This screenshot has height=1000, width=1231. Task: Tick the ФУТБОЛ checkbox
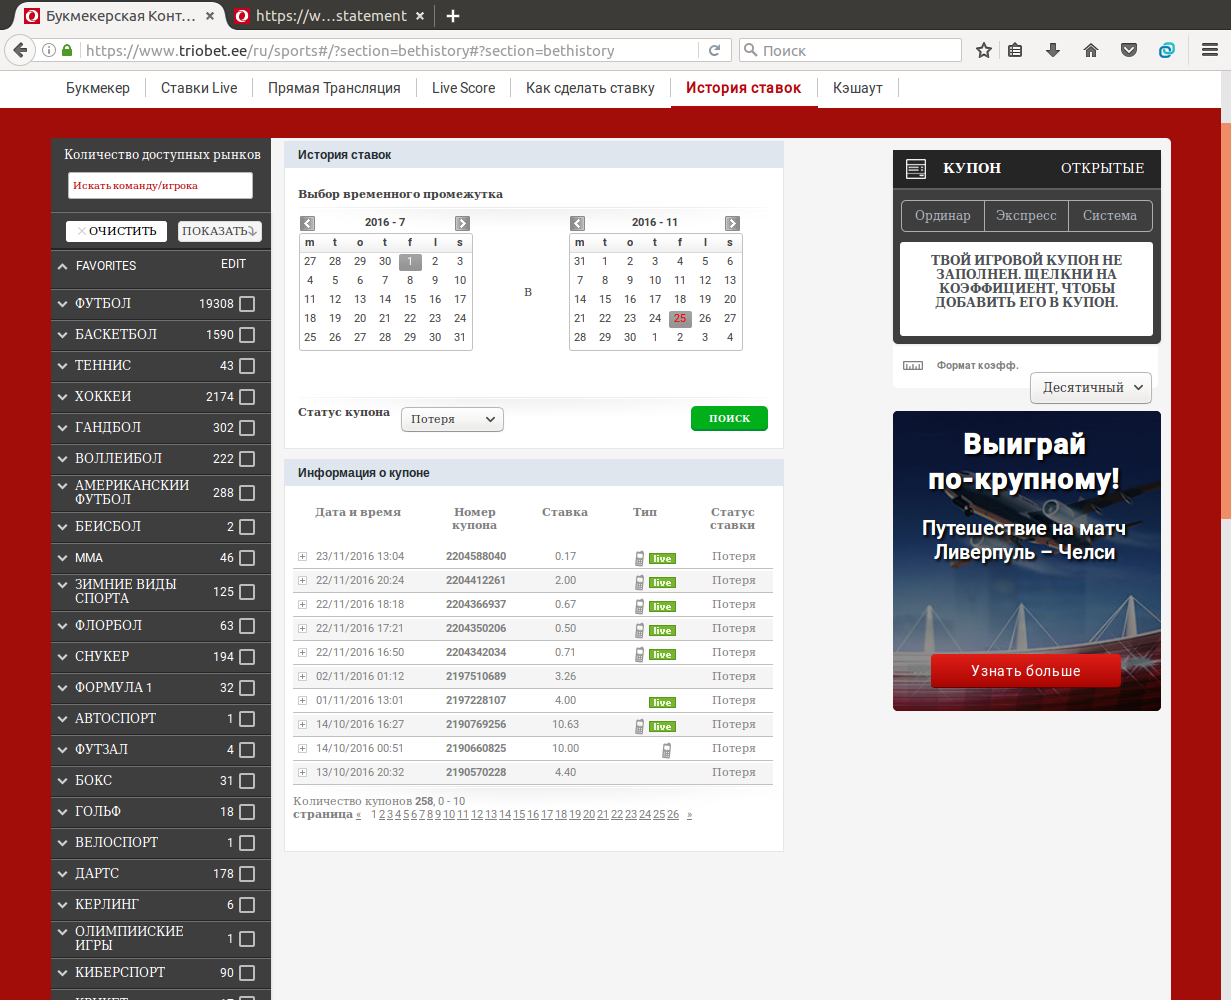(x=247, y=304)
